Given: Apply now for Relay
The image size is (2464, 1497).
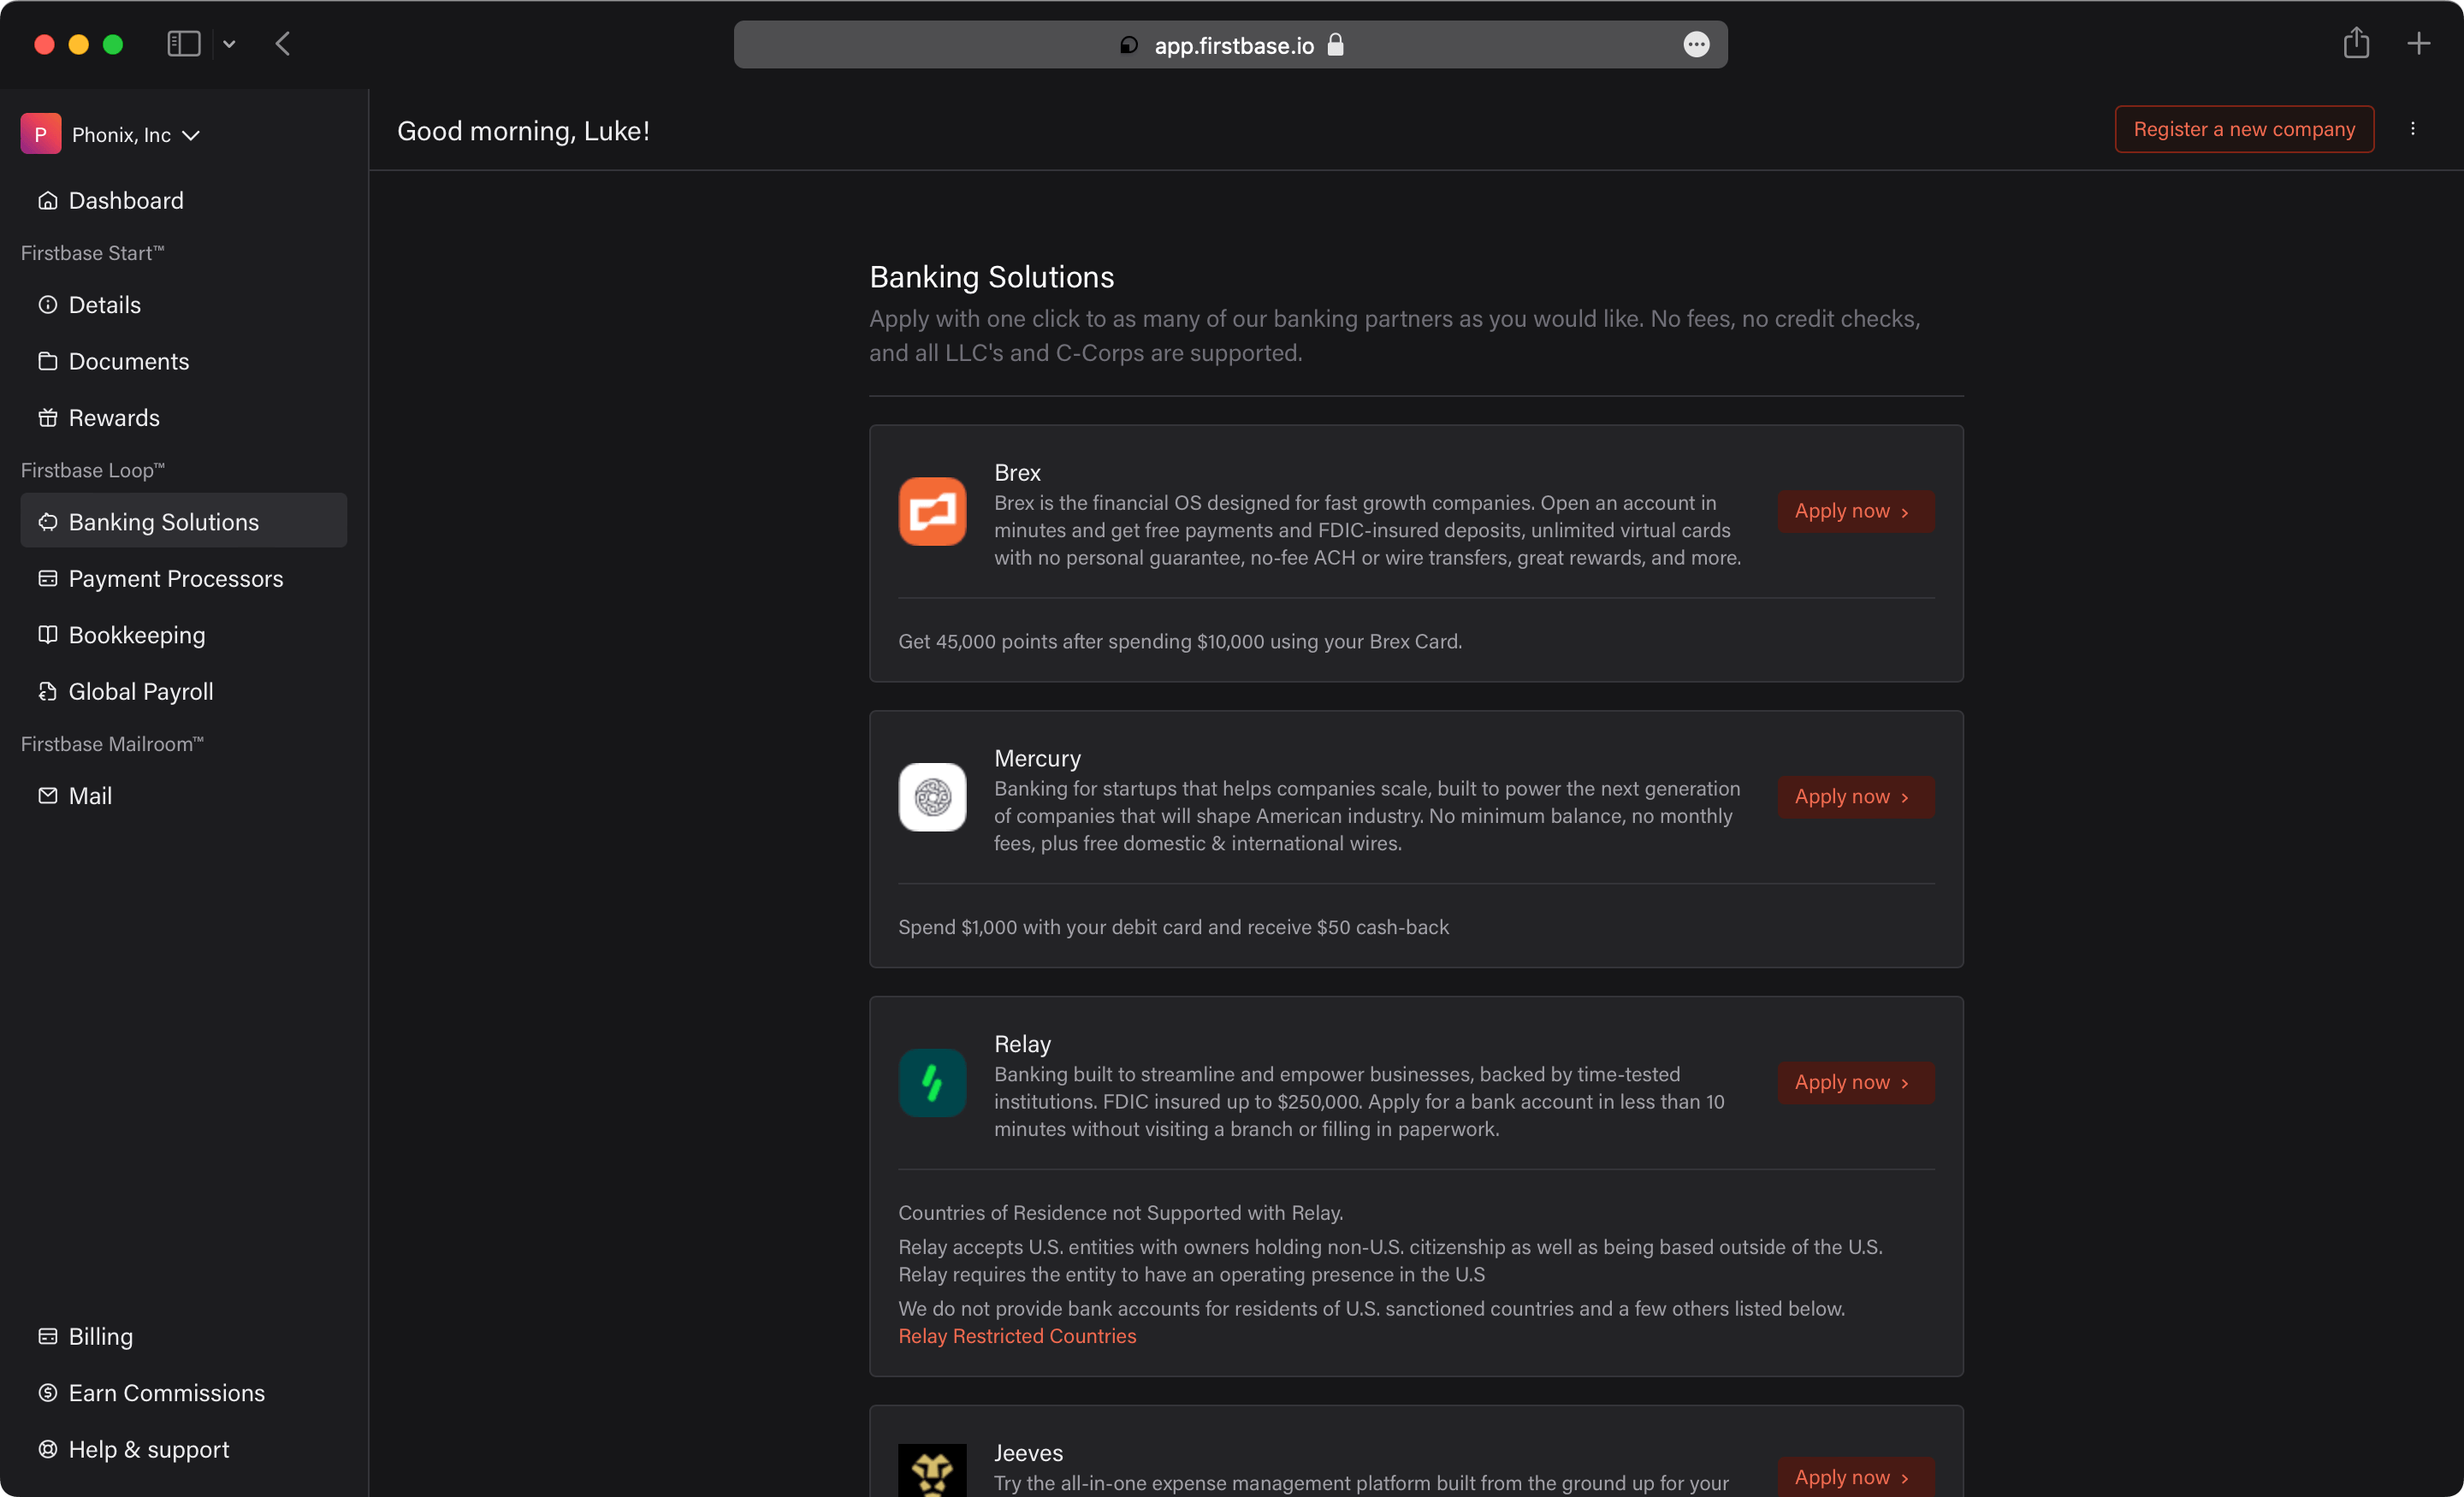Looking at the screenshot, I should click(1855, 1082).
